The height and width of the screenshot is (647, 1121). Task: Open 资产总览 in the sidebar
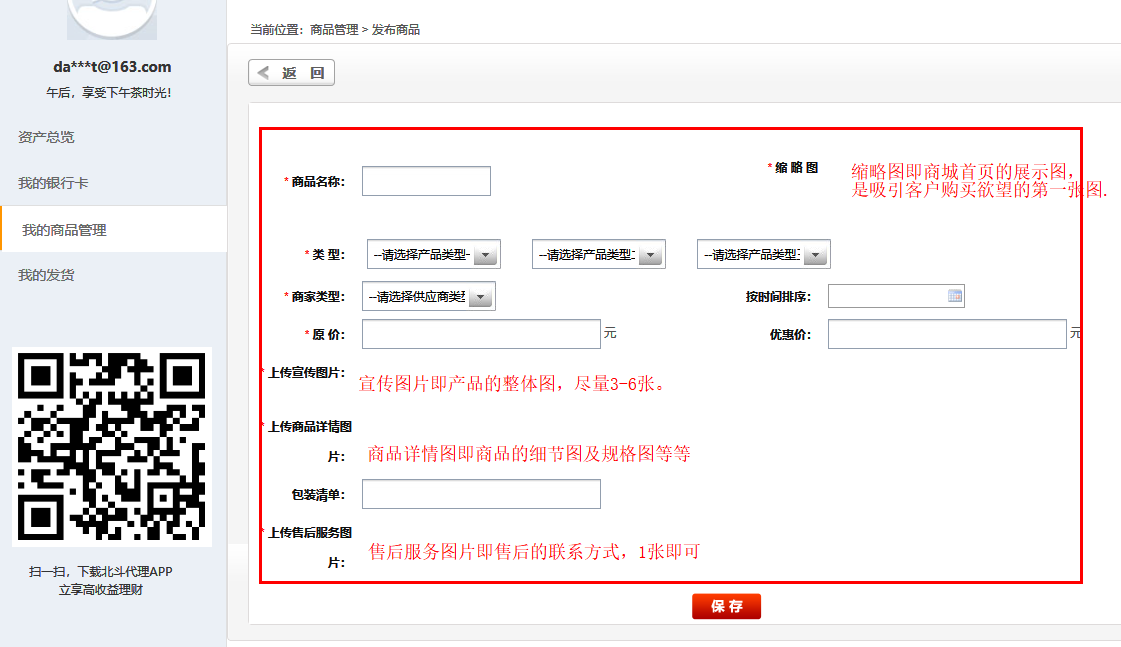[x=46, y=137]
